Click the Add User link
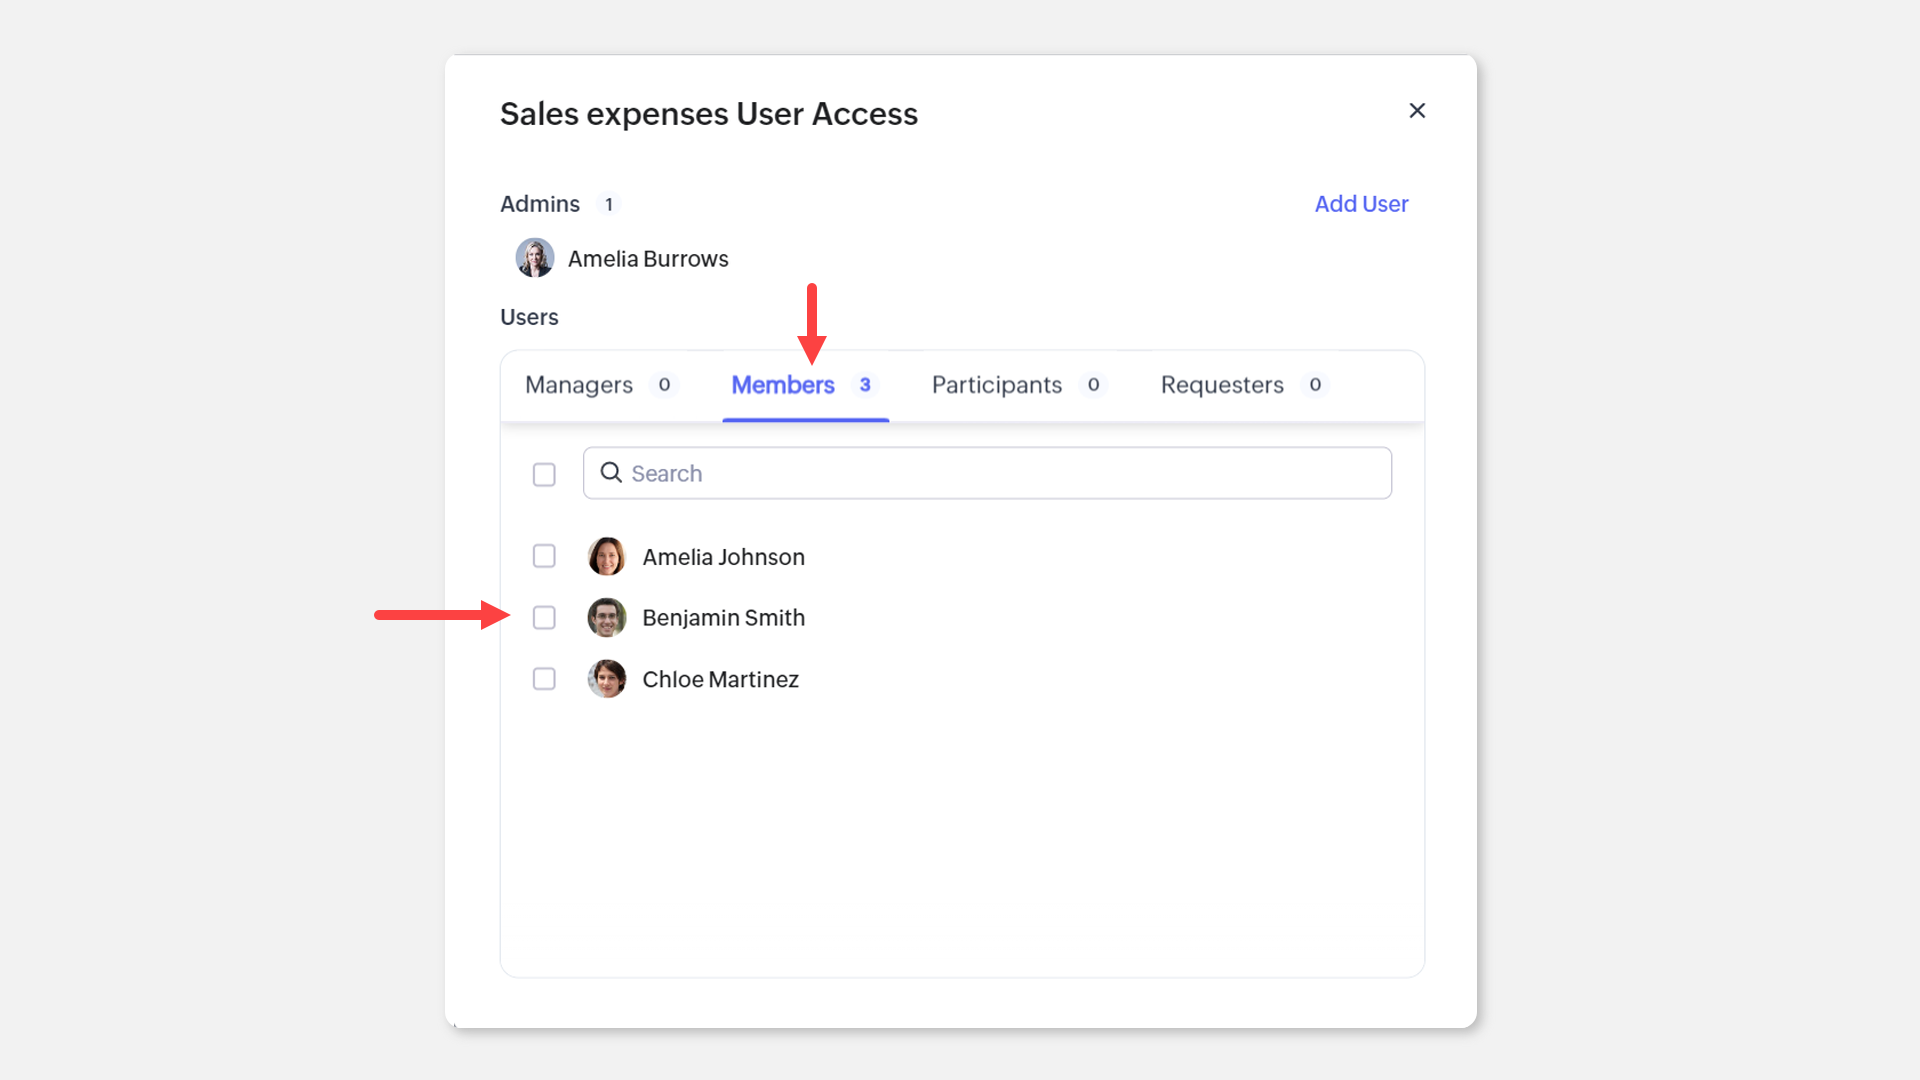The image size is (1920, 1080). [x=1361, y=204]
